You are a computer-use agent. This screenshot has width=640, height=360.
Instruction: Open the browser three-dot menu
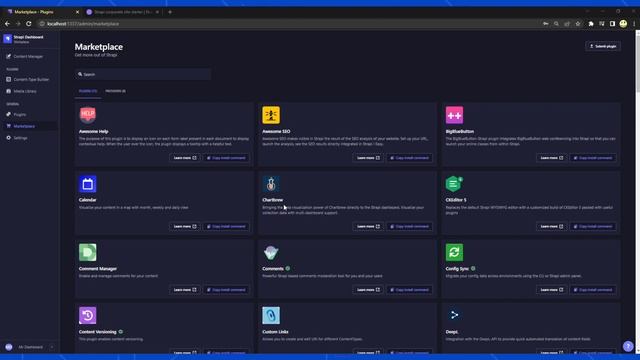(634, 24)
